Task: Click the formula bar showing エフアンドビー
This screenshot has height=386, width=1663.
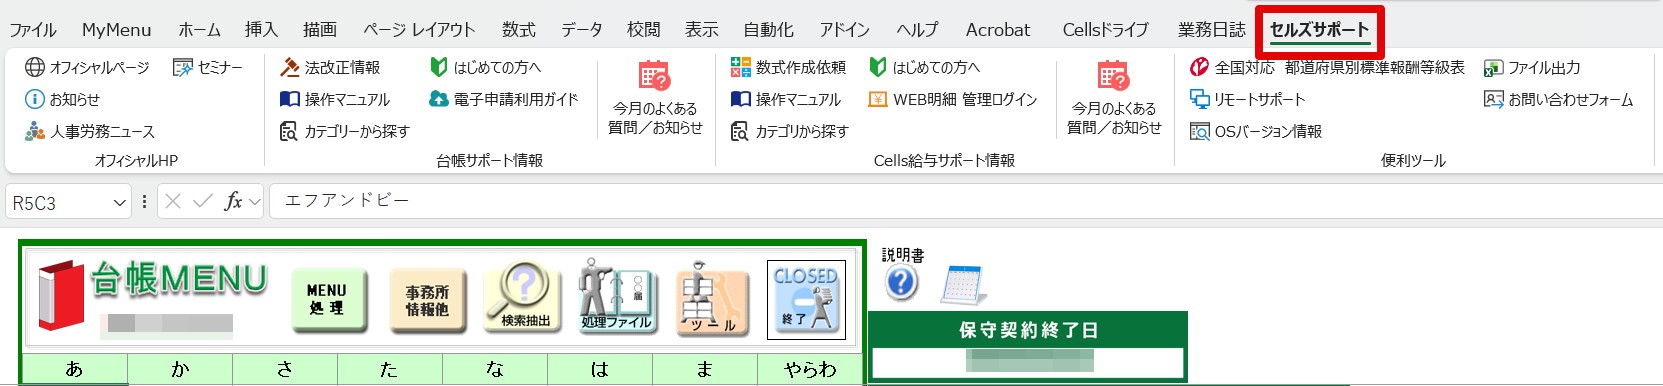Action: (966, 201)
